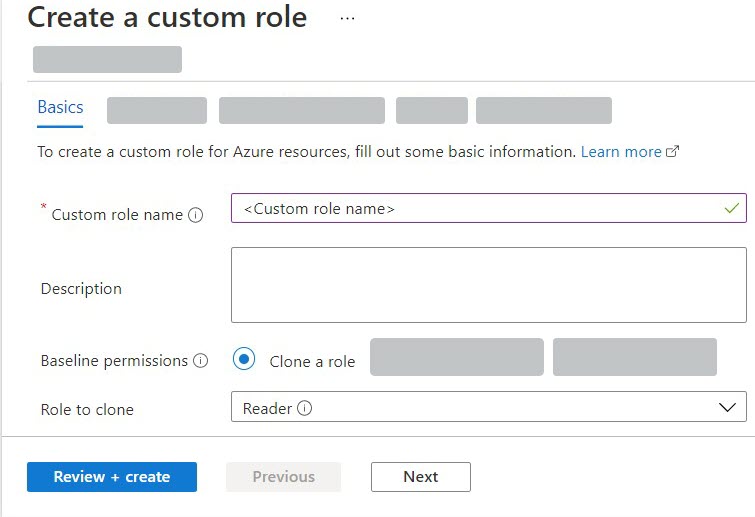This screenshot has width=755, height=517.
Task: Select first grey option after Clone a role
Action: click(456, 357)
